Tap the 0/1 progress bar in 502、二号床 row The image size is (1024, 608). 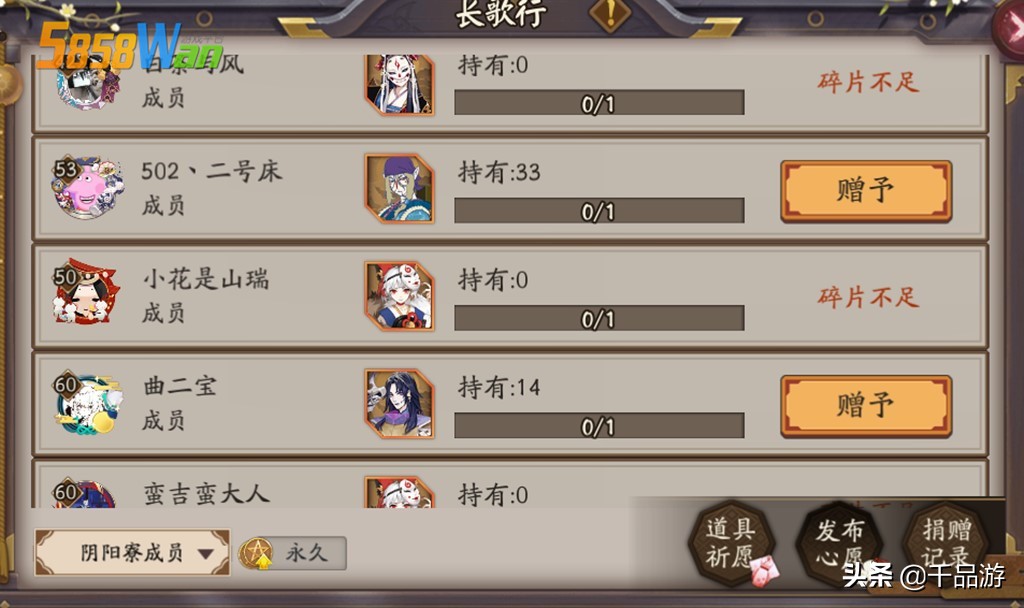[599, 211]
